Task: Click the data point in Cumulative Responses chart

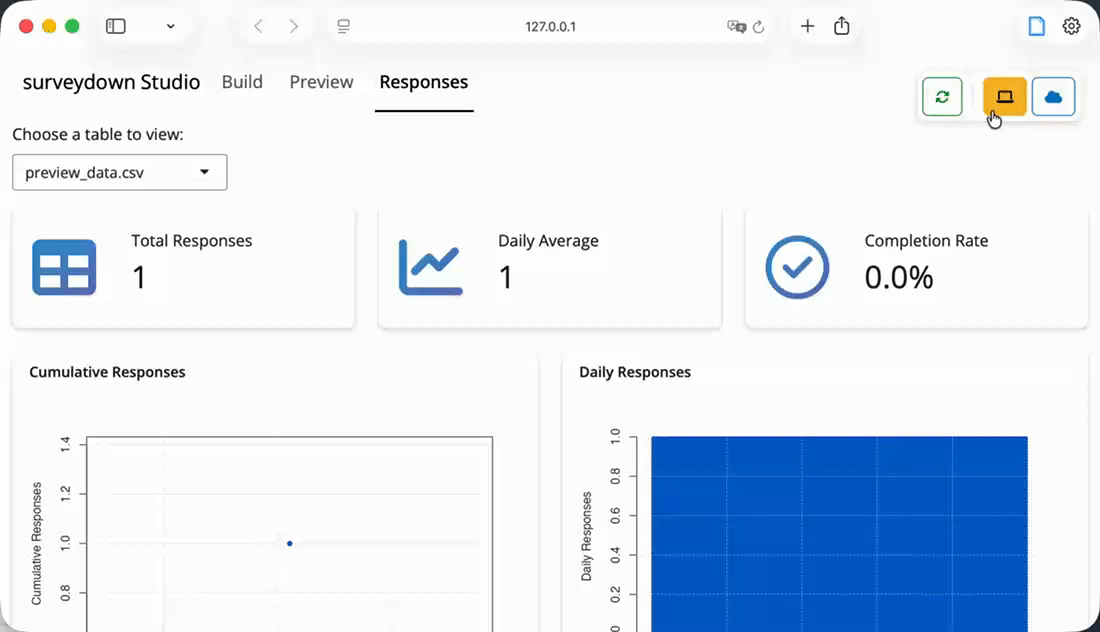Action: pyautogui.click(x=290, y=543)
